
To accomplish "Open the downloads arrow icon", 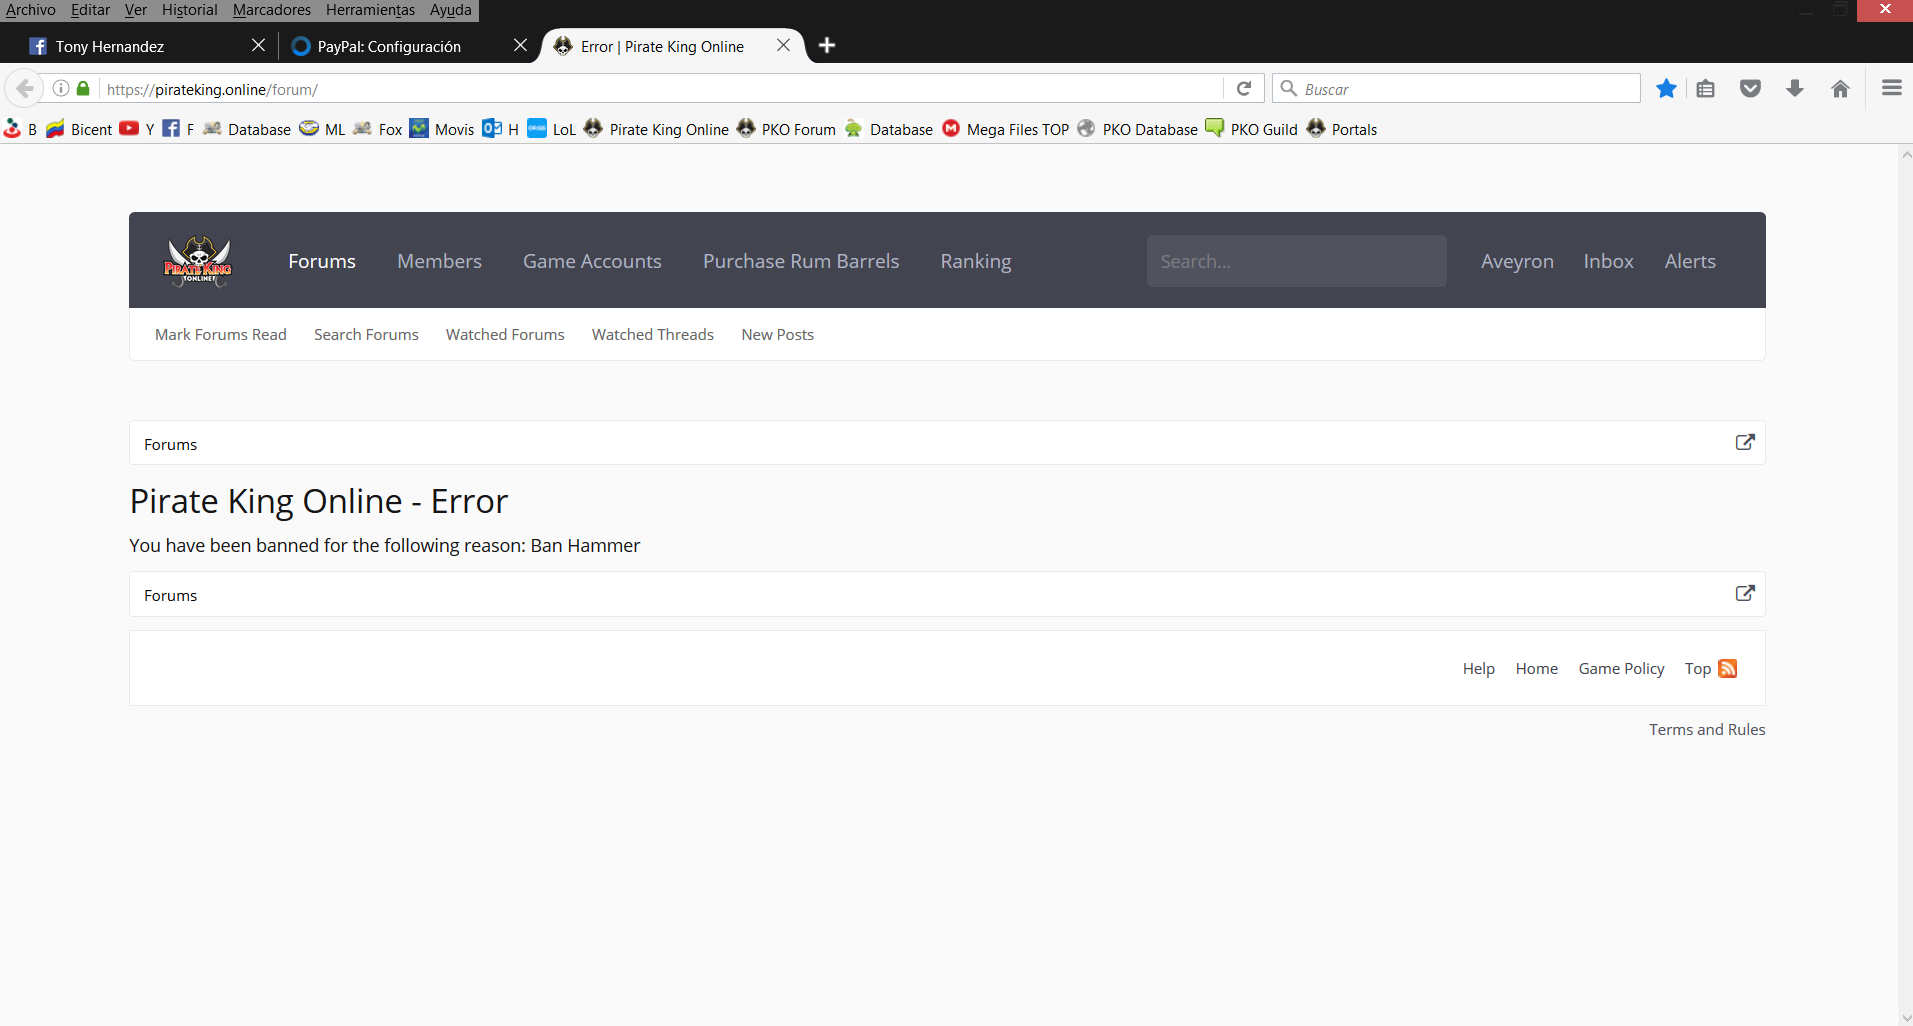I will tap(1795, 89).
